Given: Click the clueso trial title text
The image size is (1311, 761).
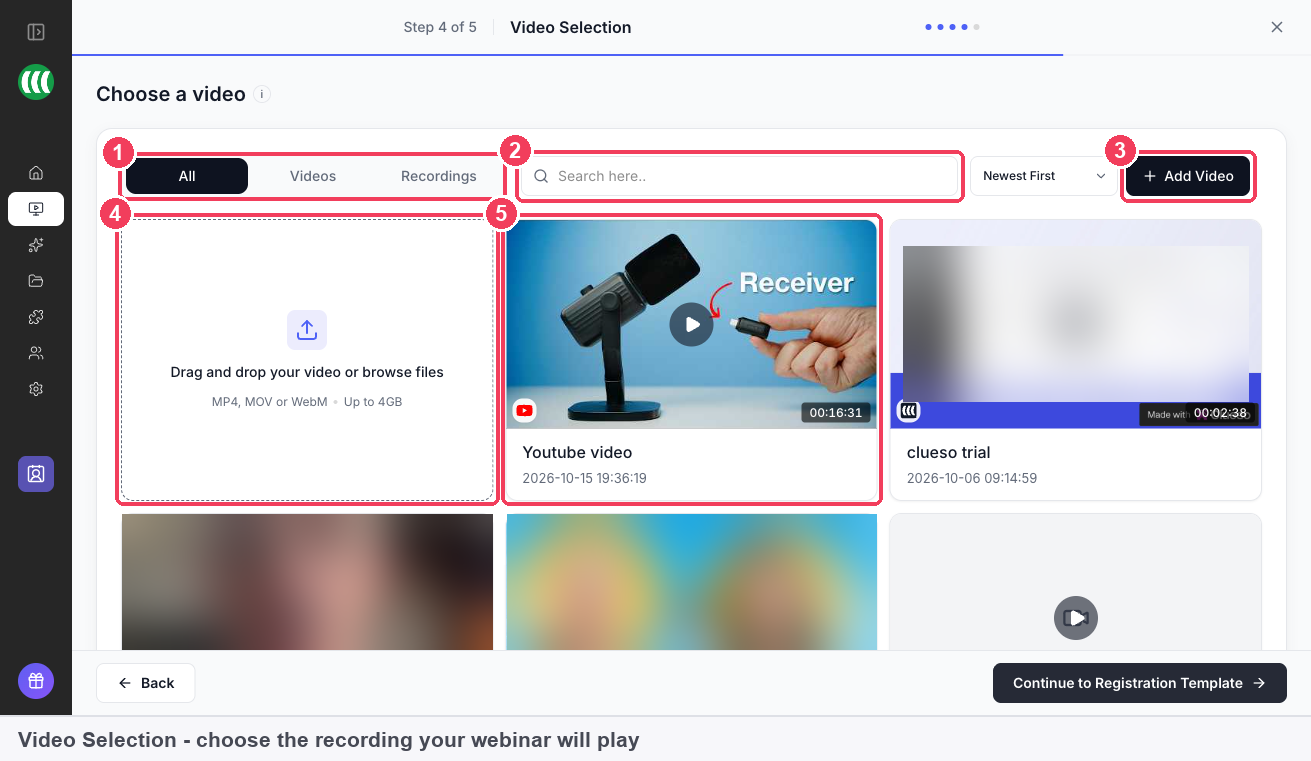Looking at the screenshot, I should tap(949, 452).
